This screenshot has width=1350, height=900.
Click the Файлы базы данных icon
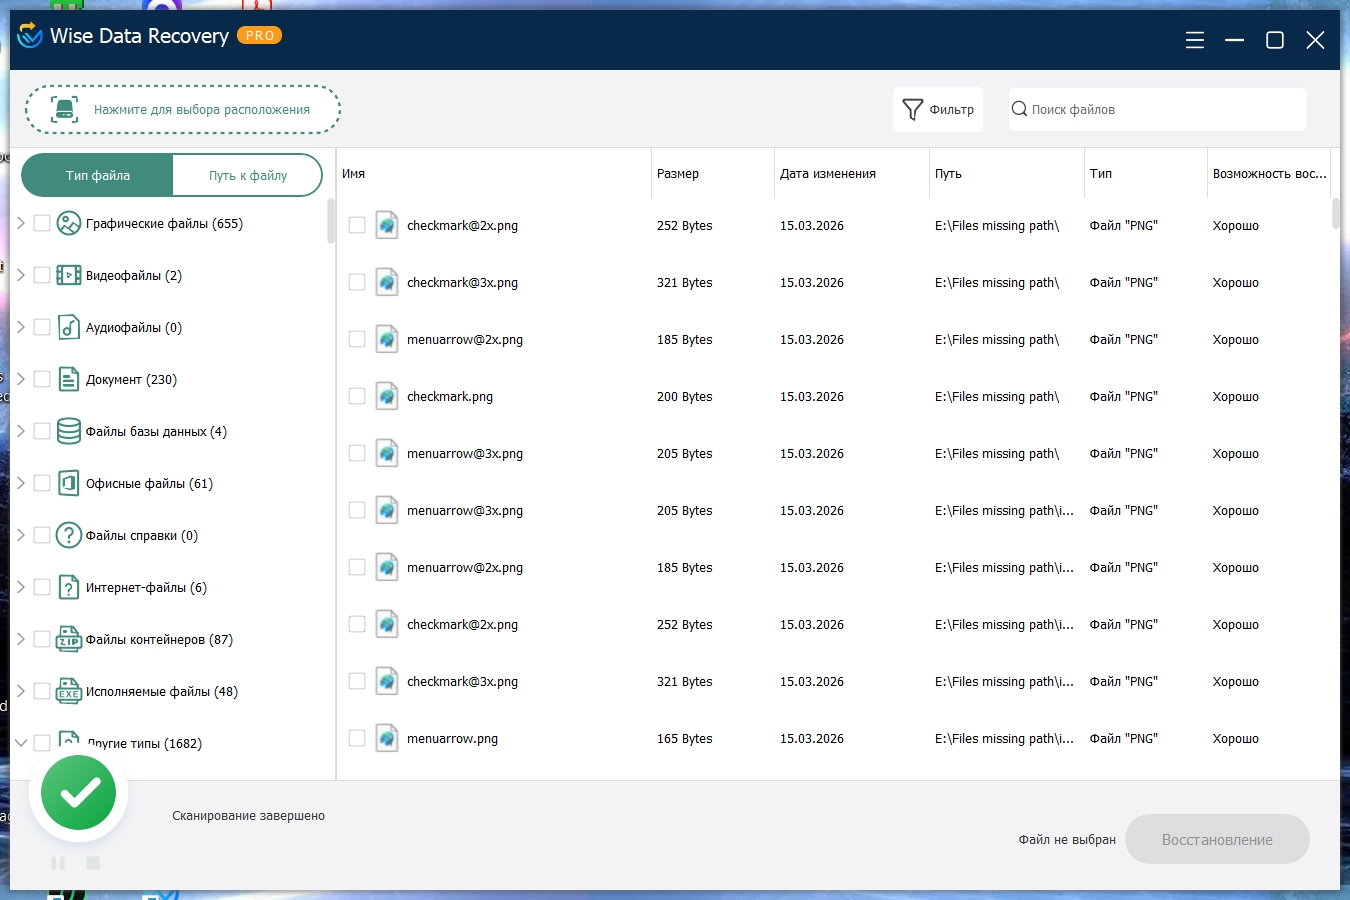(68, 432)
